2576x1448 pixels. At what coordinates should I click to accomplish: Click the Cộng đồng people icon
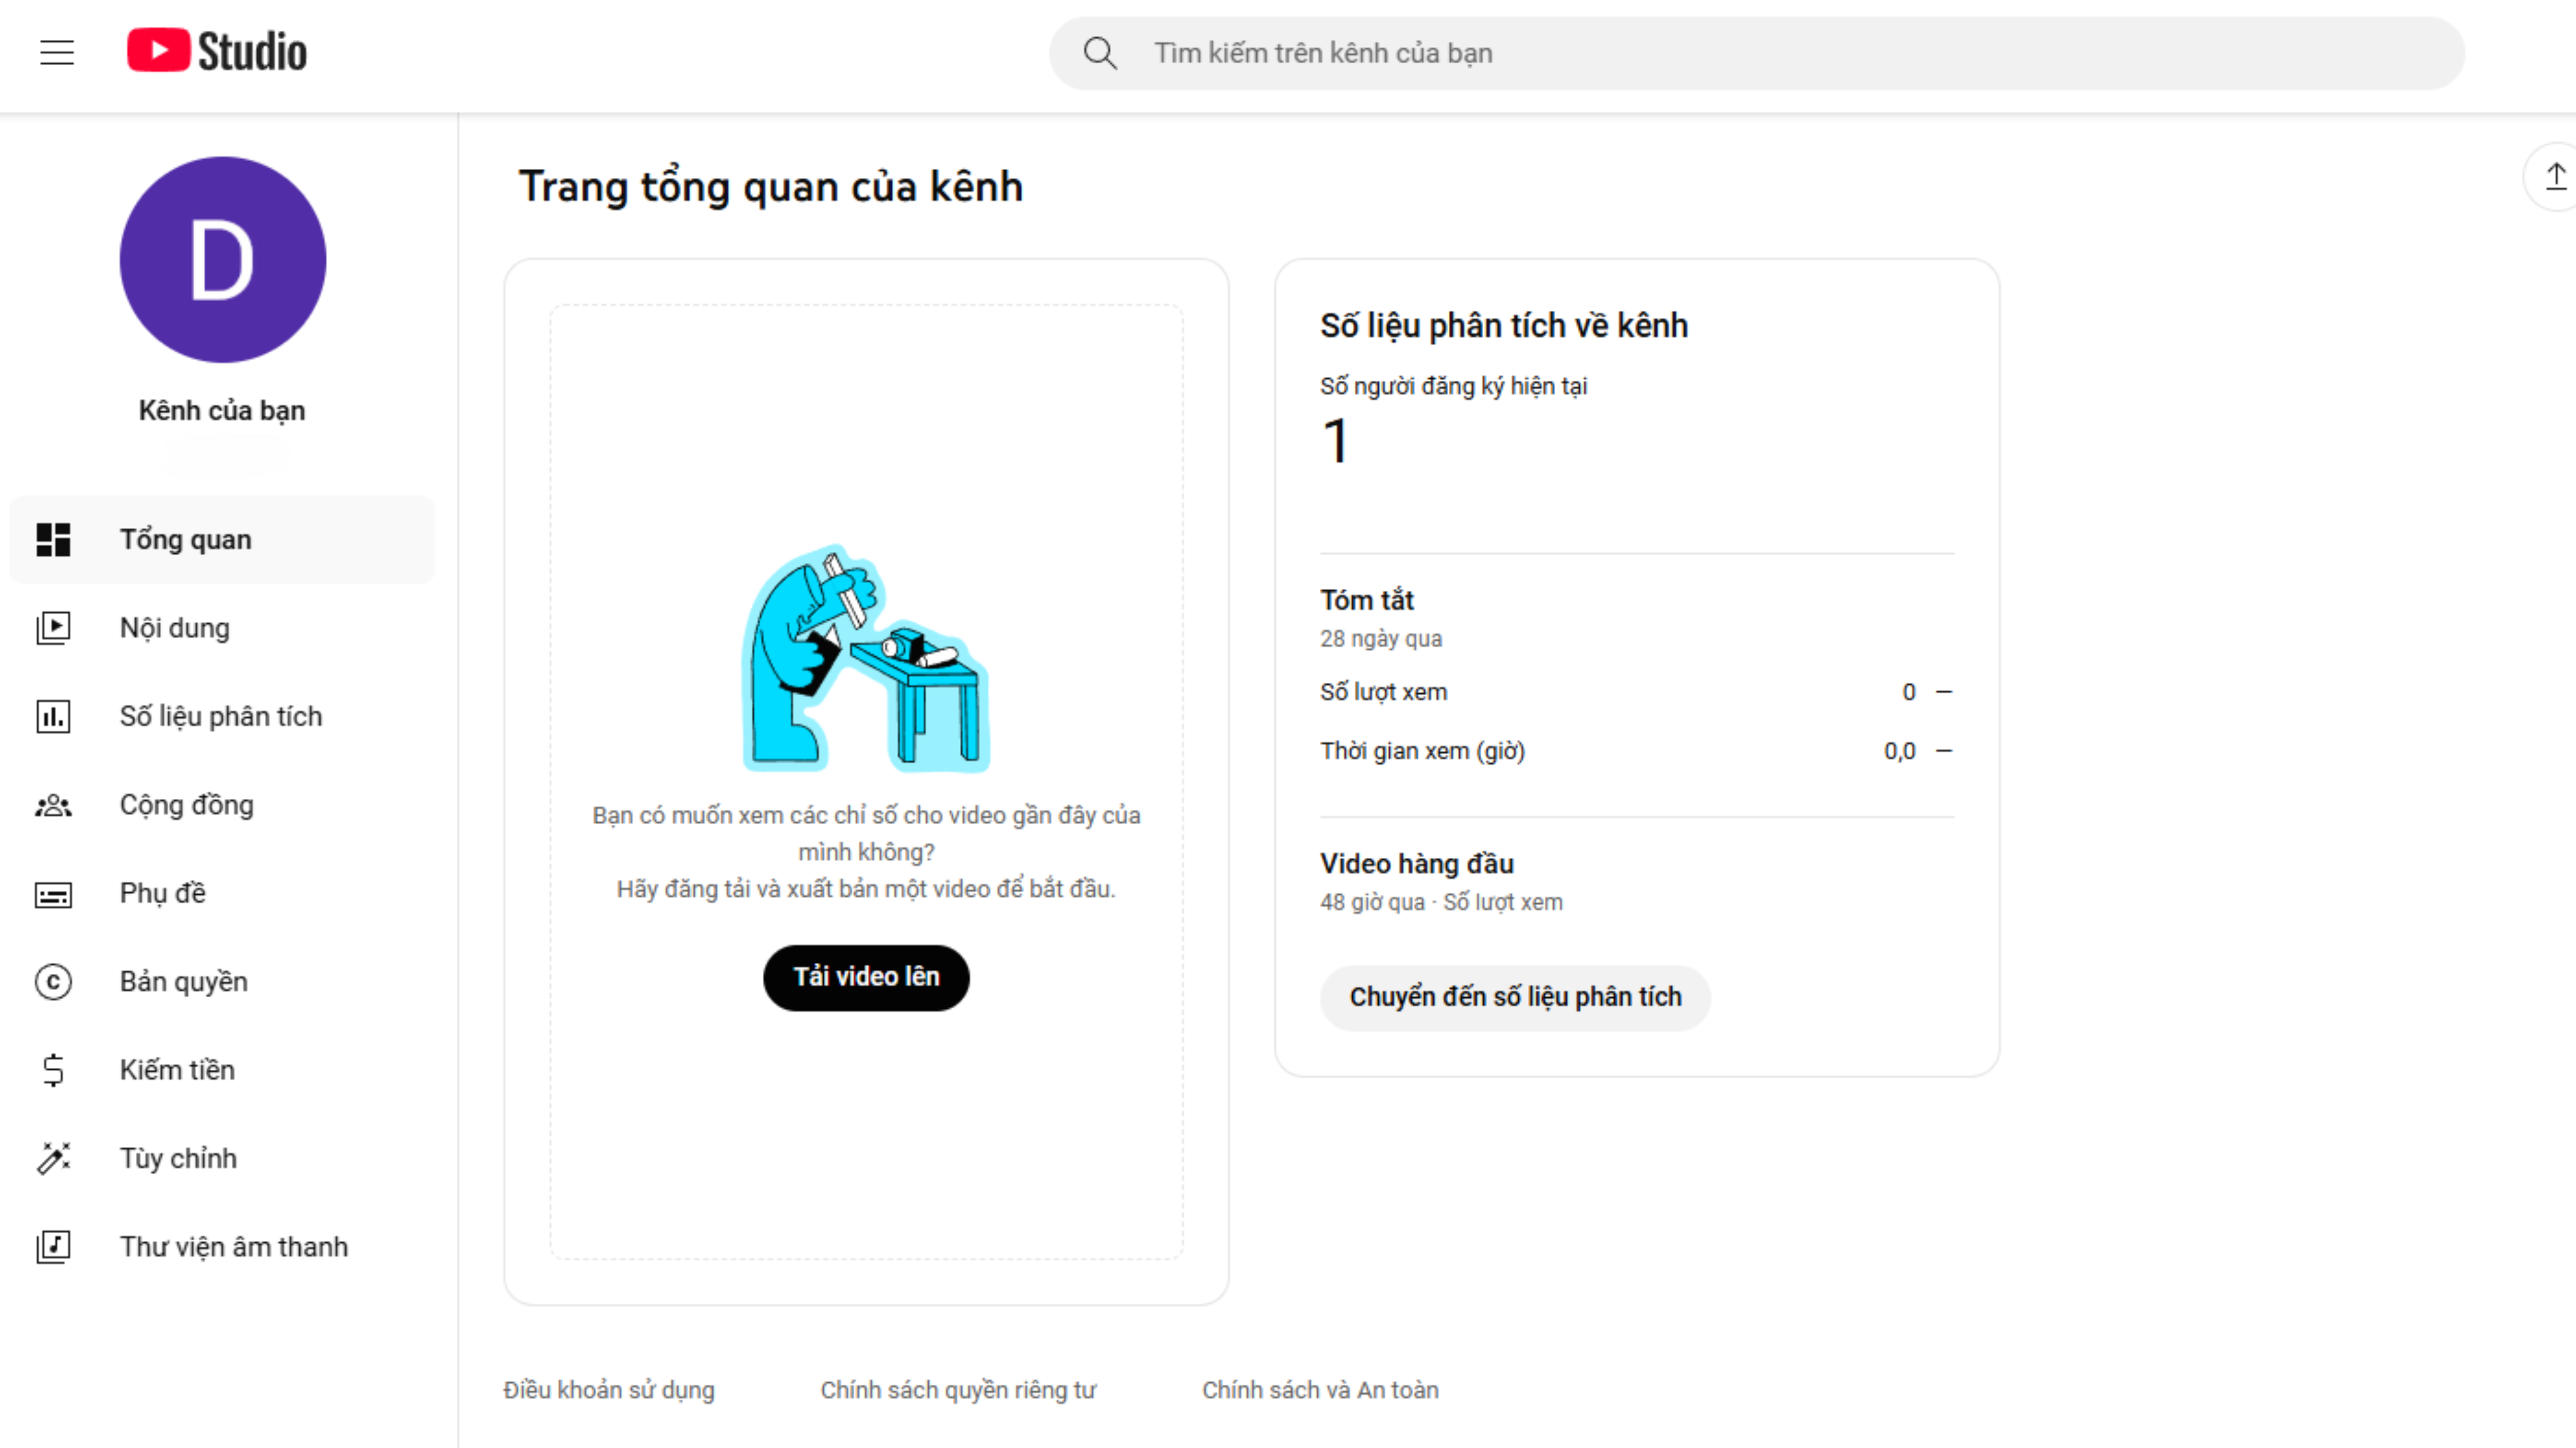(53, 805)
